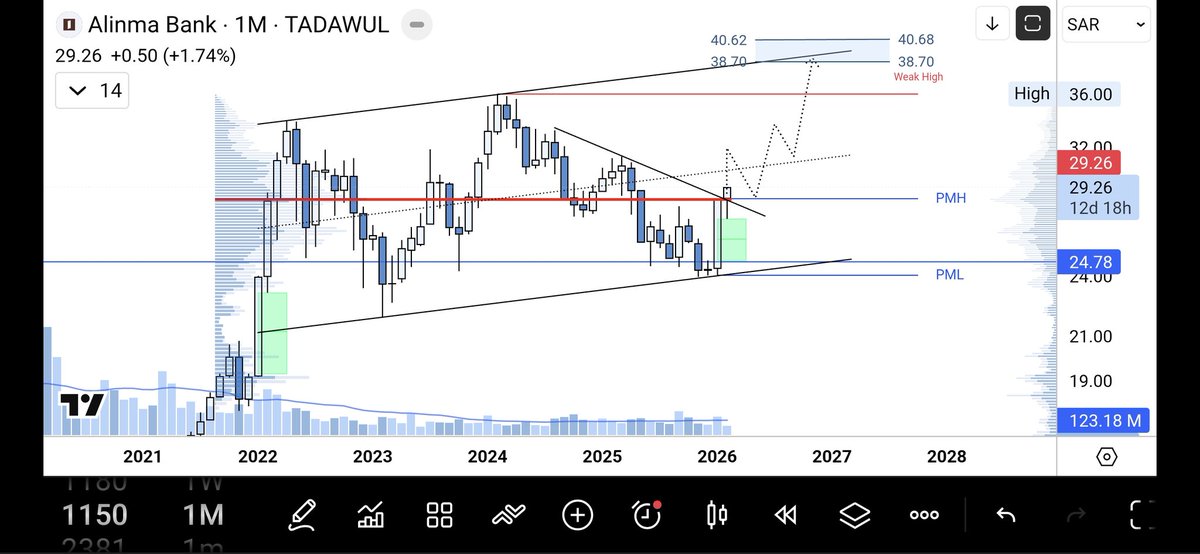Click the Alinma Bank symbol logo
Screen dimensions: 1200x554
(x=67, y=24)
